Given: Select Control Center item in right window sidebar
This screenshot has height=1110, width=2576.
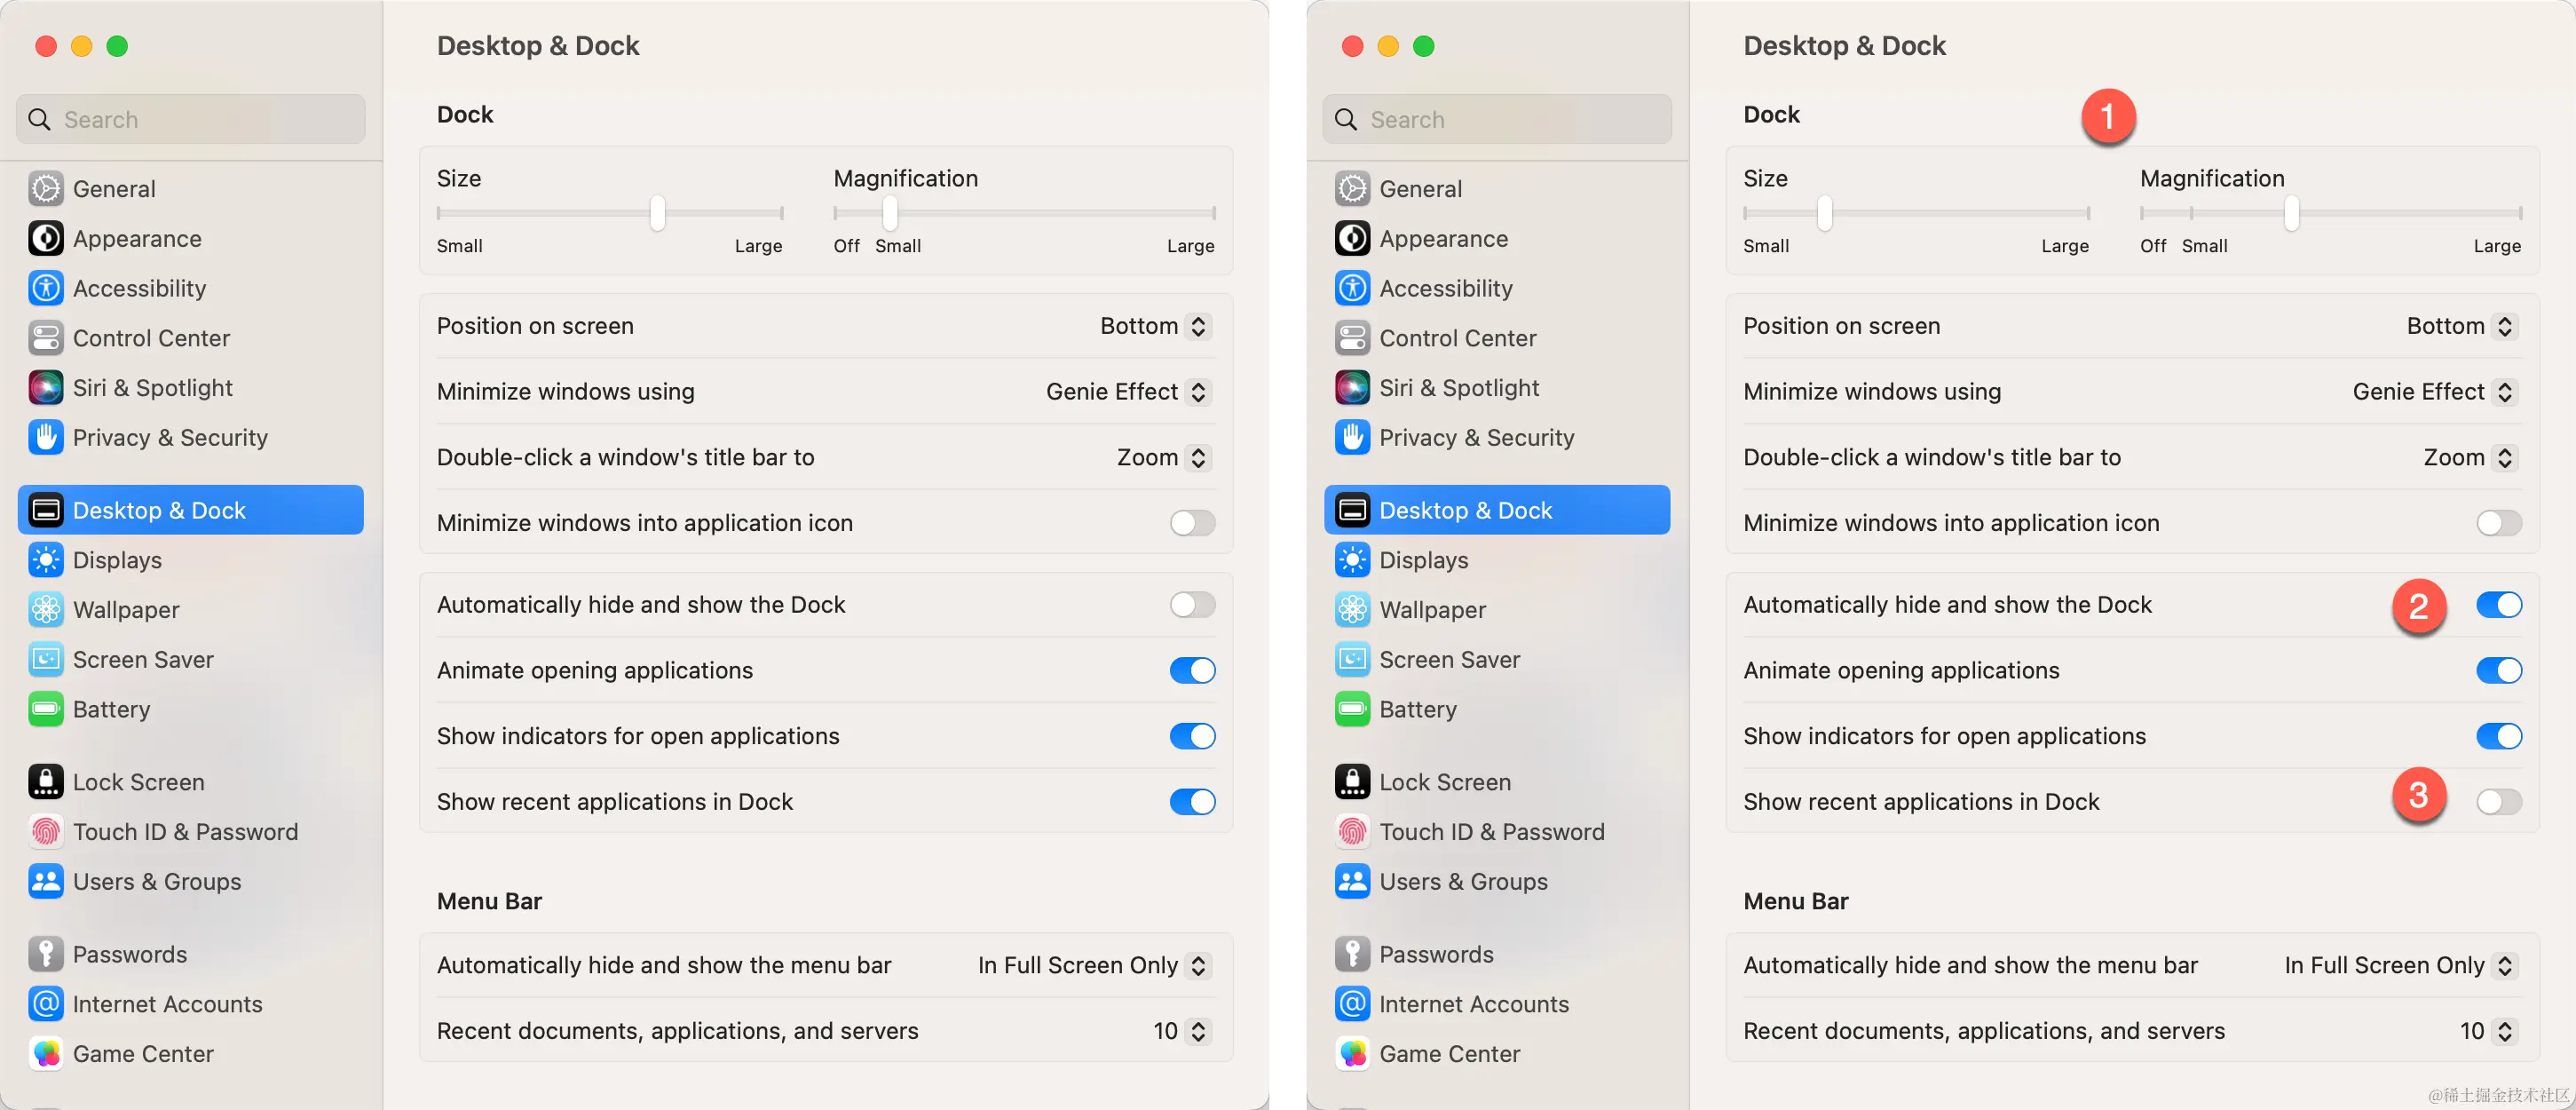Looking at the screenshot, I should tap(1457, 338).
